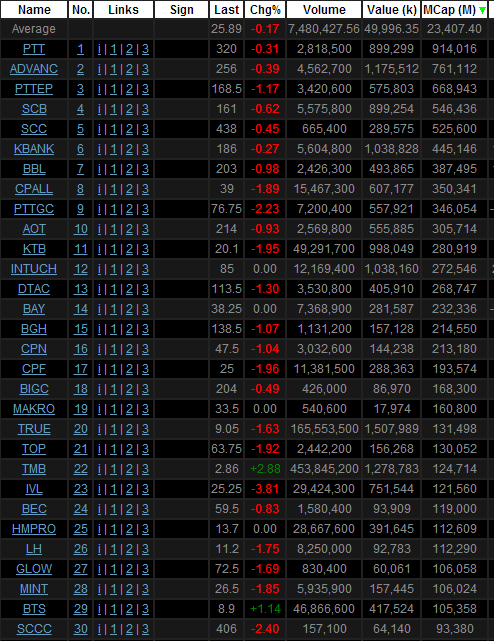The width and height of the screenshot is (494, 641).
Task: Open link 1 in the BTS row
Action: [x=113, y=609]
